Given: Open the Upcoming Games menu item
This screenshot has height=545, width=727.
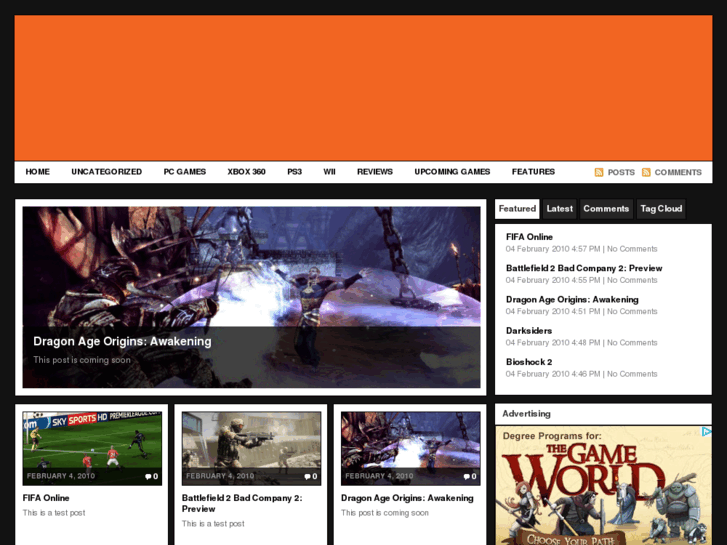Looking at the screenshot, I should point(452,172).
